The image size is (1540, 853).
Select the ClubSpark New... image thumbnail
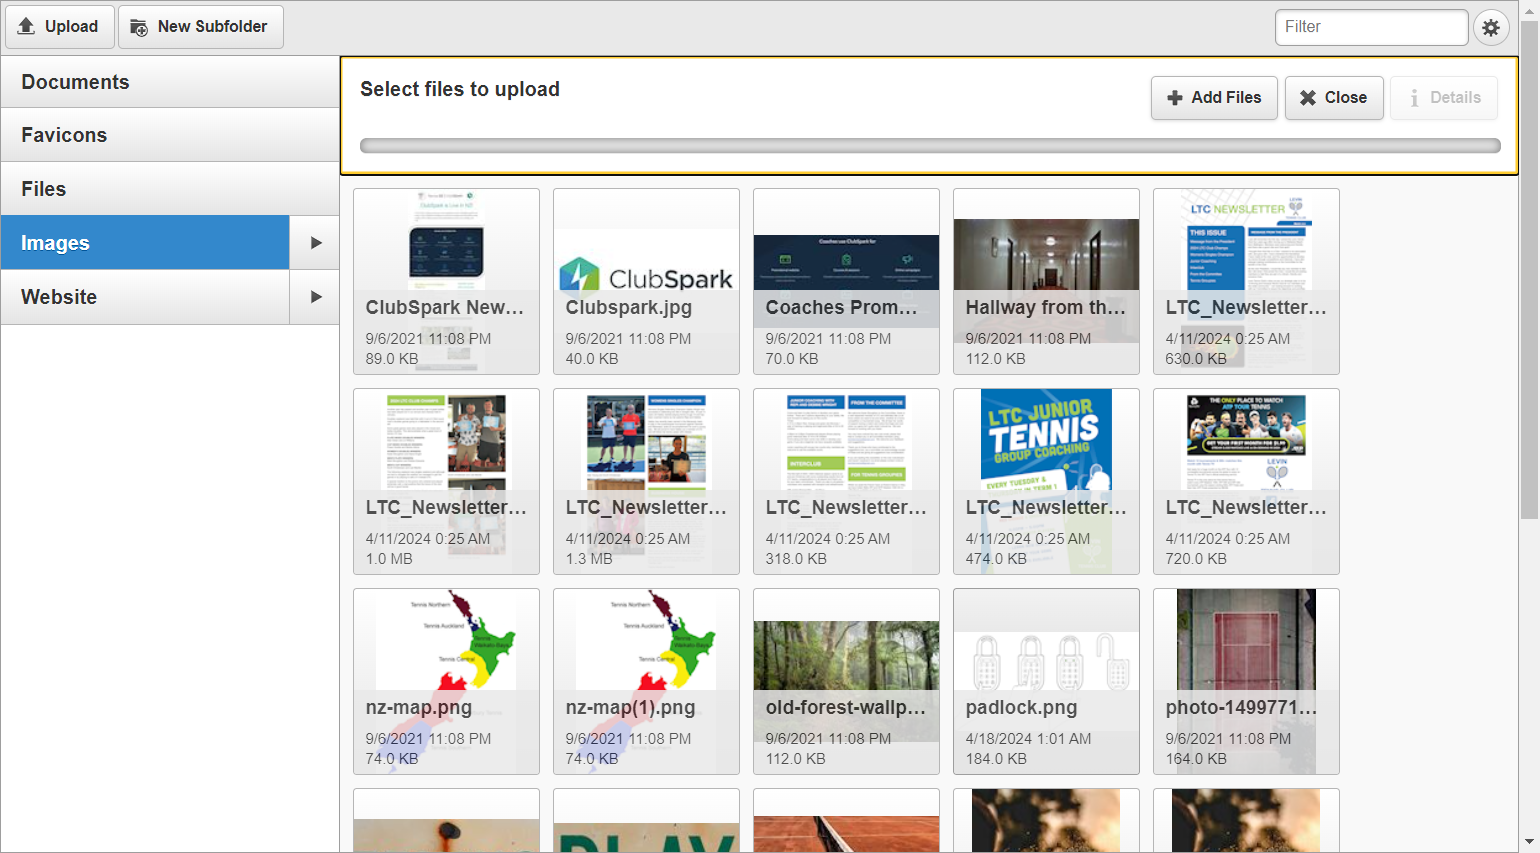point(446,282)
